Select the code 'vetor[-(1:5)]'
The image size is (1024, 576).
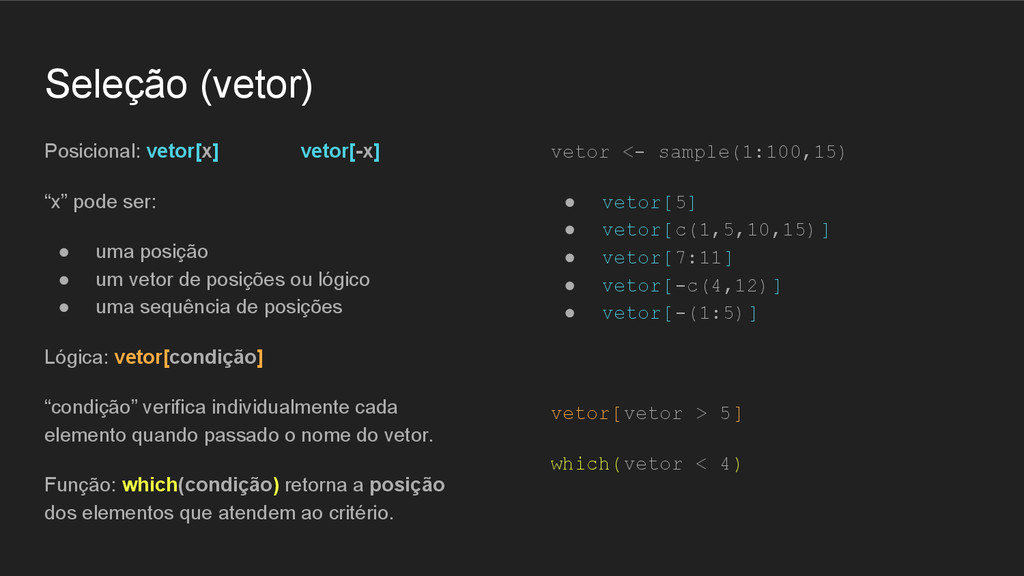click(x=679, y=313)
